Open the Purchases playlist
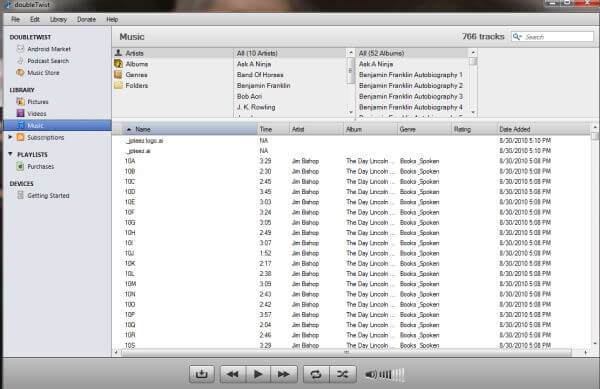 (40, 167)
